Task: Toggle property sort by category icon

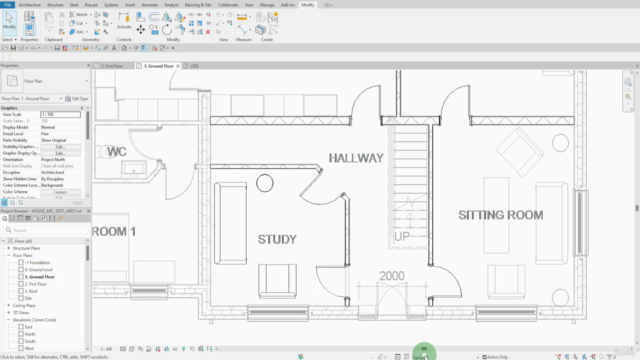Action: [4, 202]
